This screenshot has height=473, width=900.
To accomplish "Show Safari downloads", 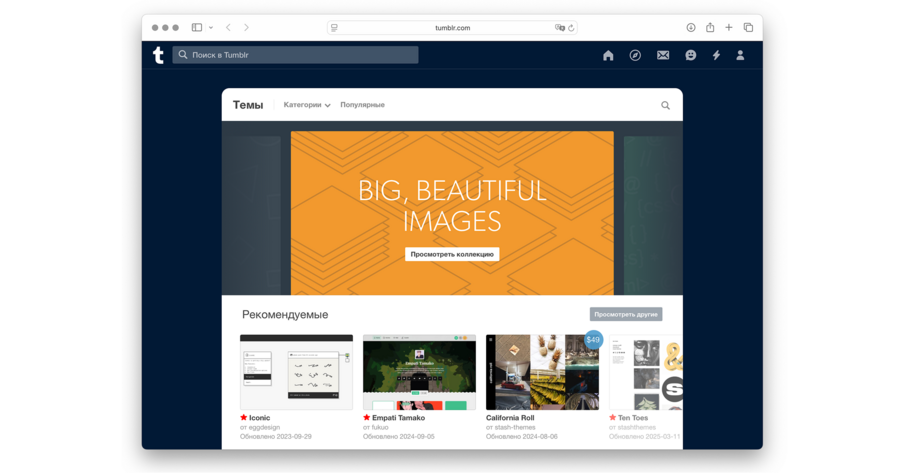I will pos(691,28).
